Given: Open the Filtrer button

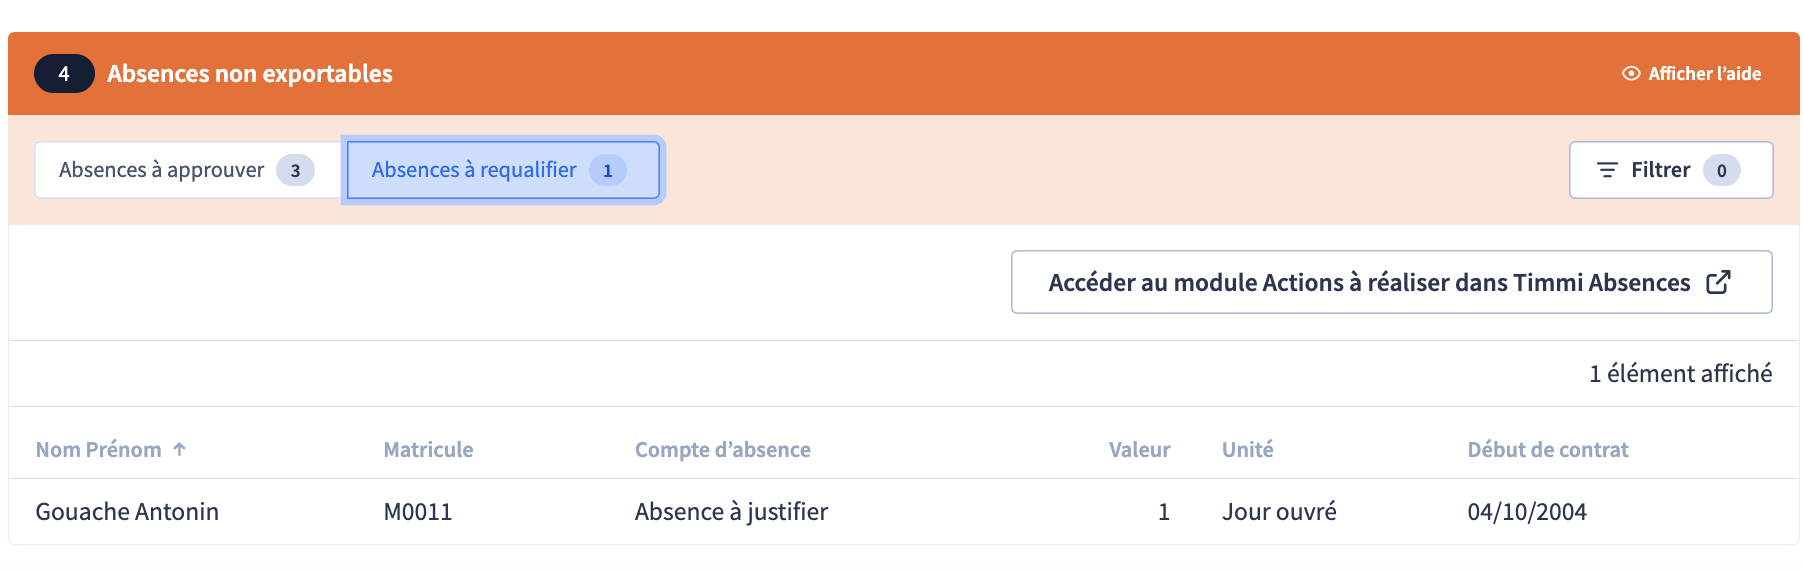Looking at the screenshot, I should click(1671, 170).
